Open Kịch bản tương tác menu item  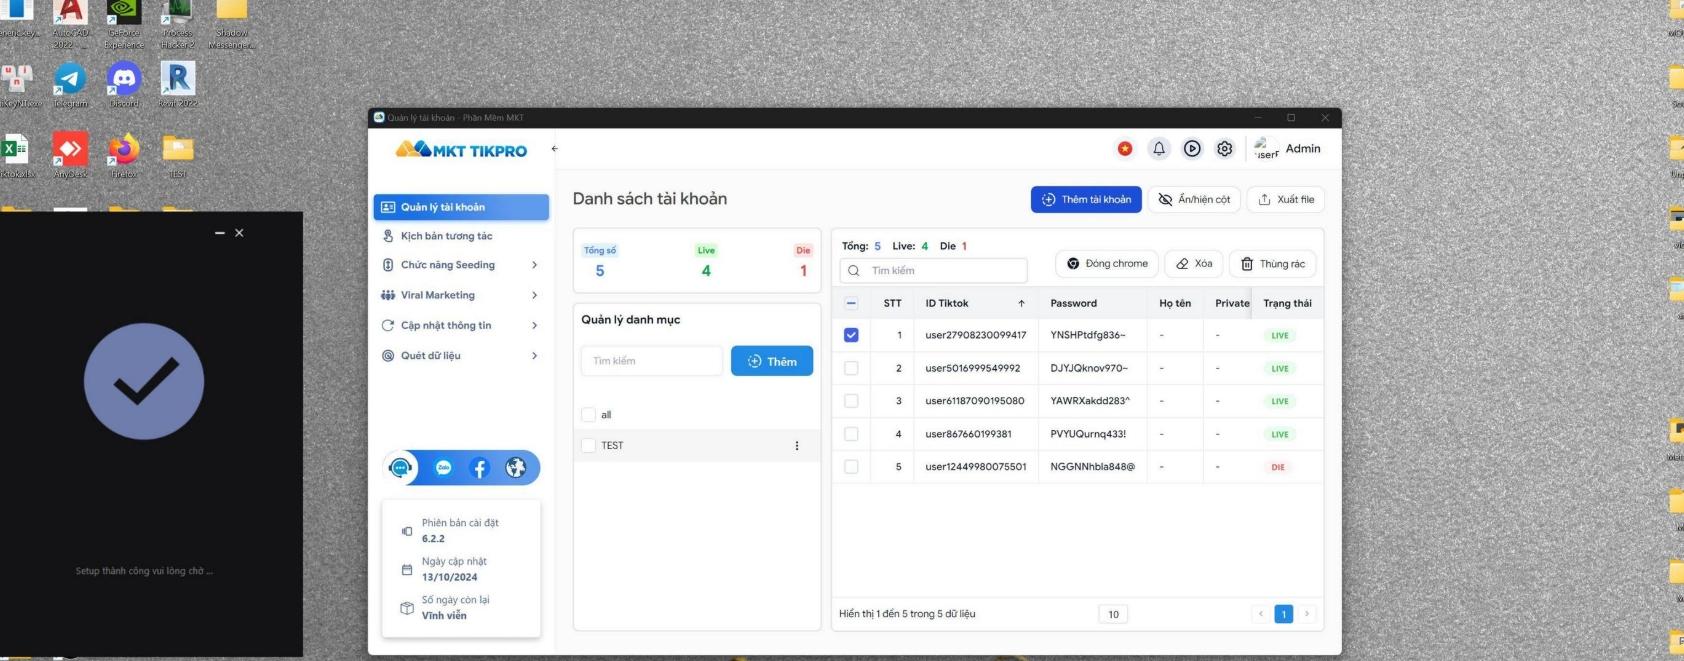tap(446, 236)
